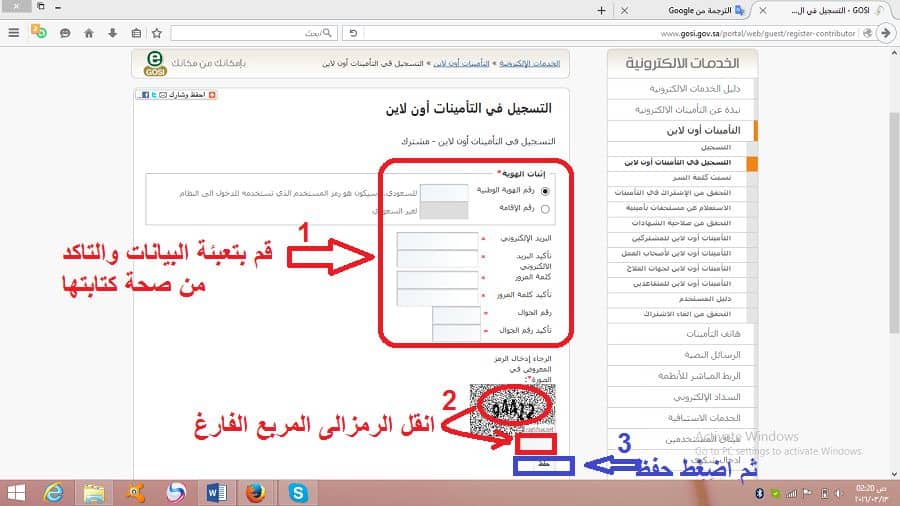Click the Bluetooth tray icon

759,493
